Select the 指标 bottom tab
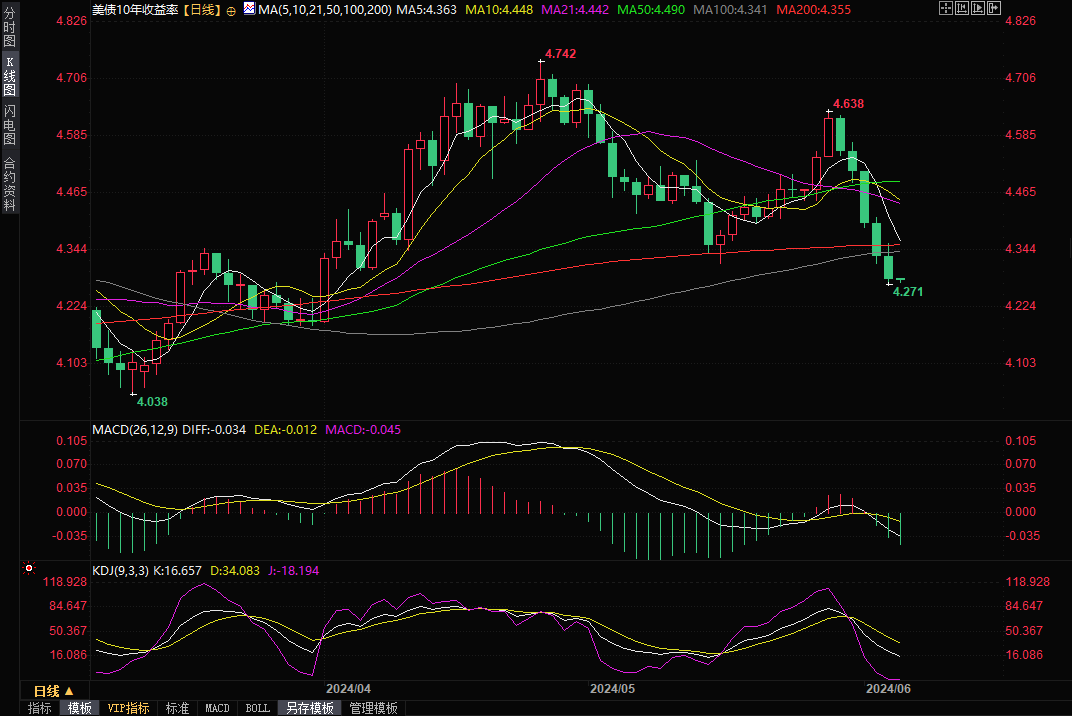The width and height of the screenshot is (1072, 716). pyautogui.click(x=40, y=708)
